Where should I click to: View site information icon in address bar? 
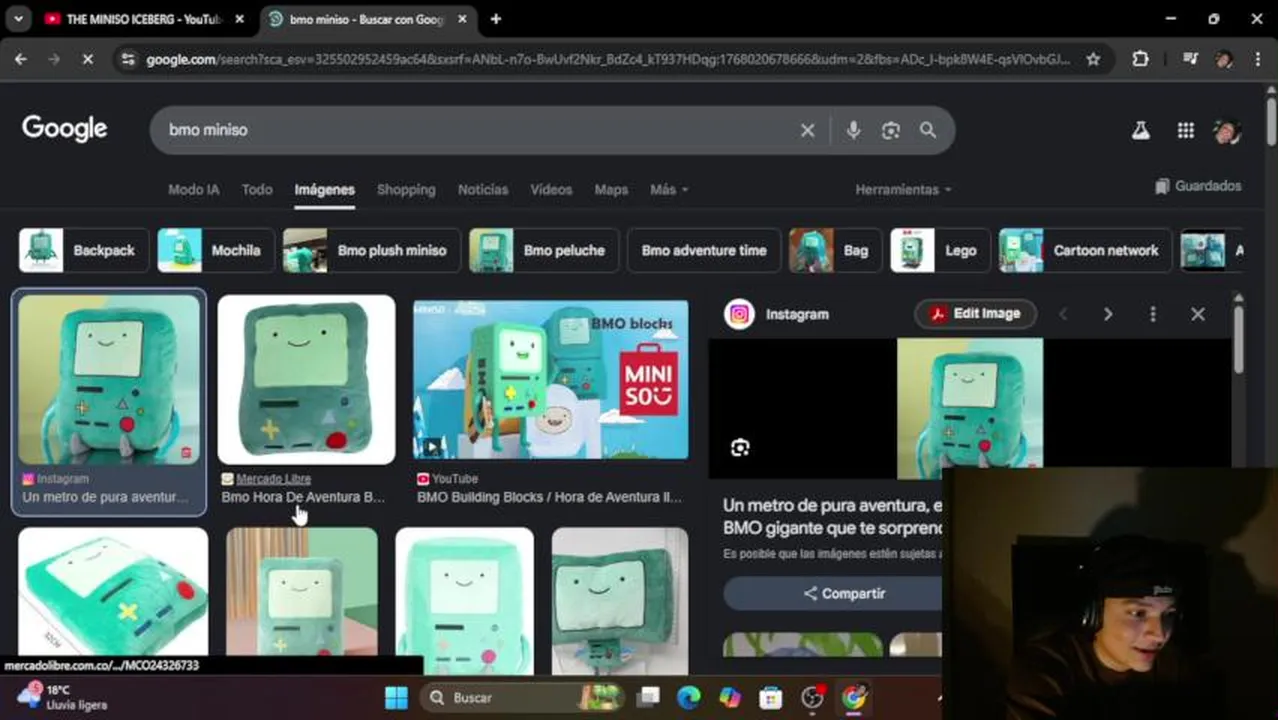click(127, 59)
